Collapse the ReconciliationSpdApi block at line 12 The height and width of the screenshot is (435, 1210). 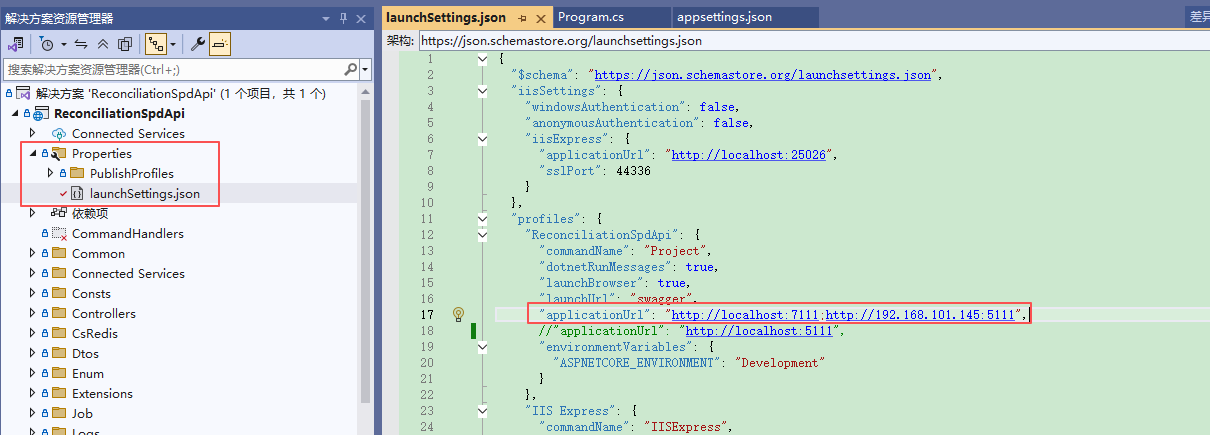click(483, 234)
